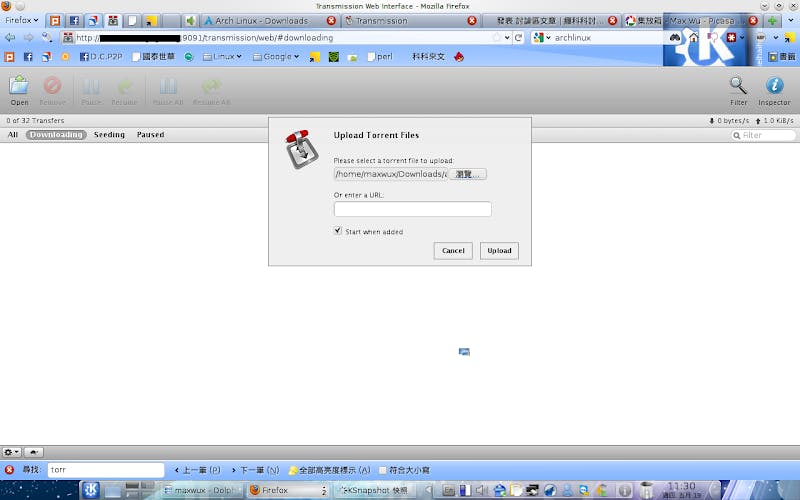Click the speaker pinned tab icon
This screenshot has height=500, width=800.
pyautogui.click(x=190, y=20)
